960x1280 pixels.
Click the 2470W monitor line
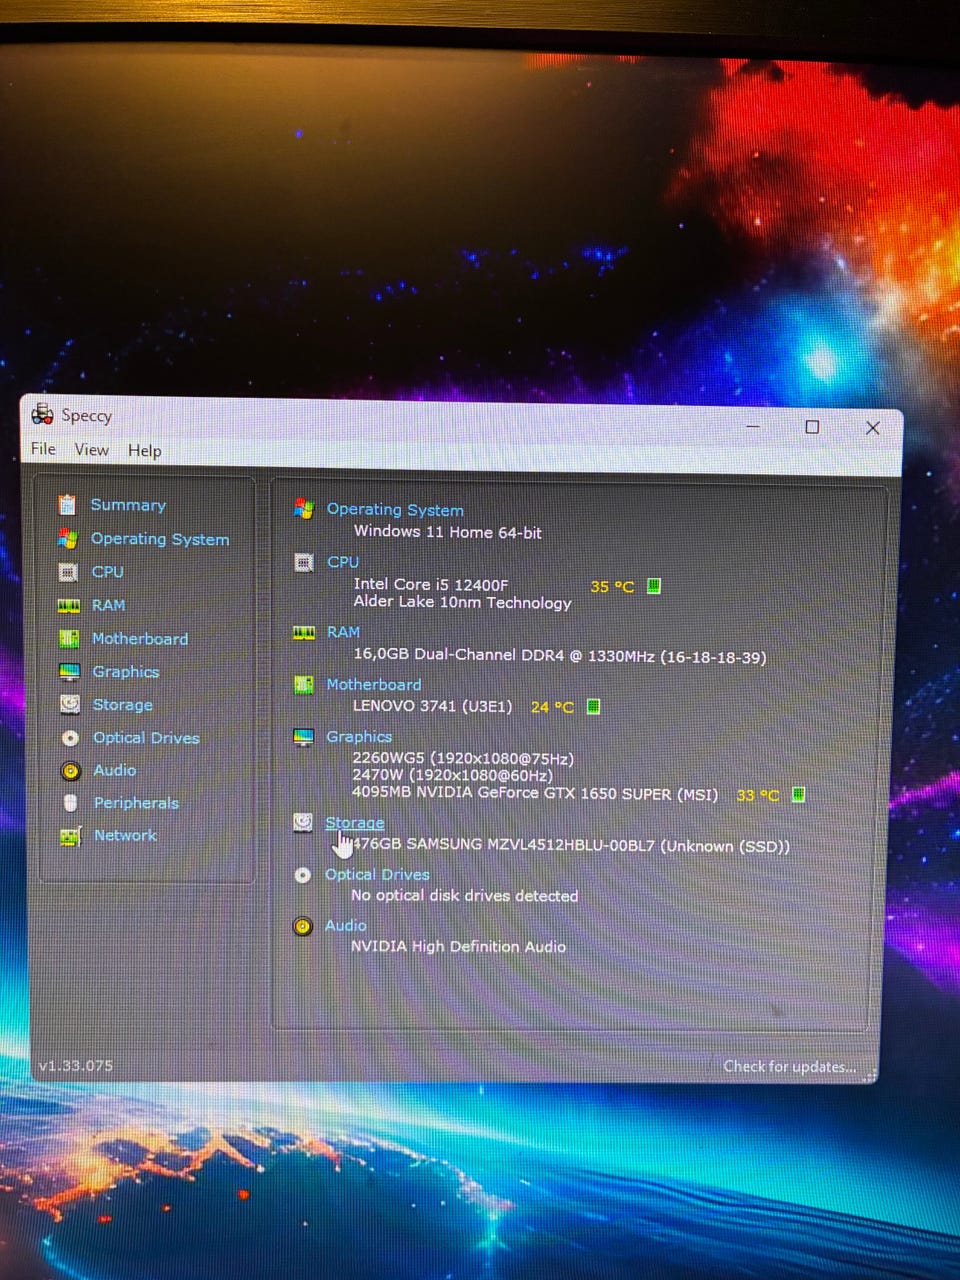click(x=452, y=775)
